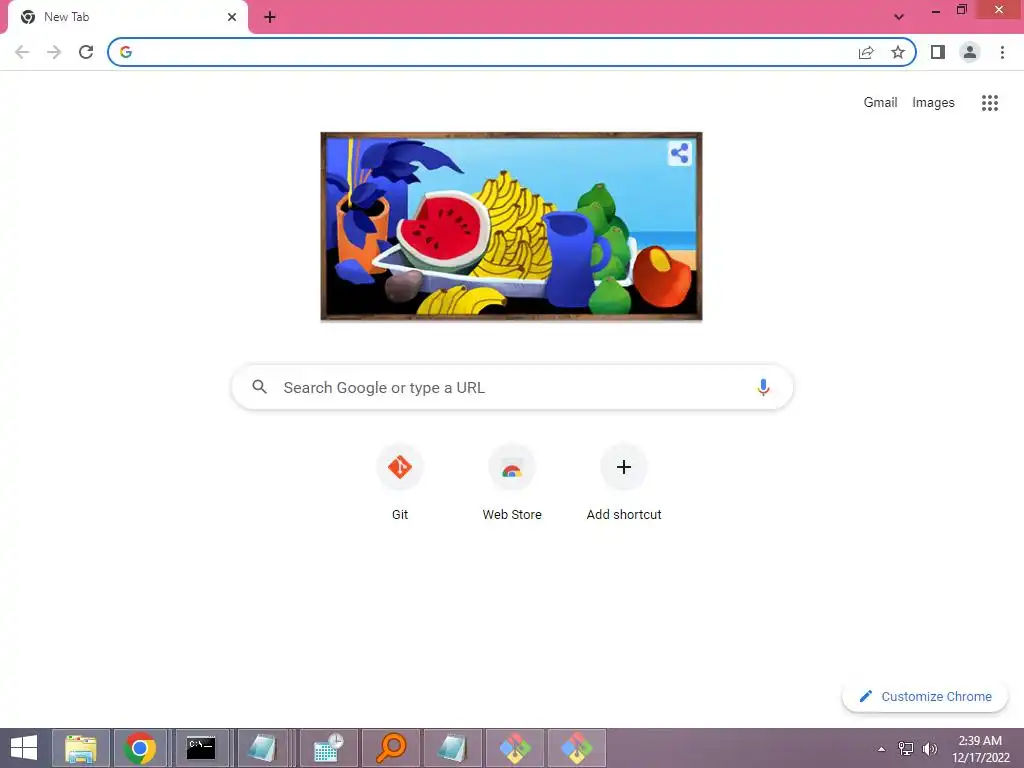The width and height of the screenshot is (1024, 768).
Task: Minimize the Chrome window
Action: 936,11
